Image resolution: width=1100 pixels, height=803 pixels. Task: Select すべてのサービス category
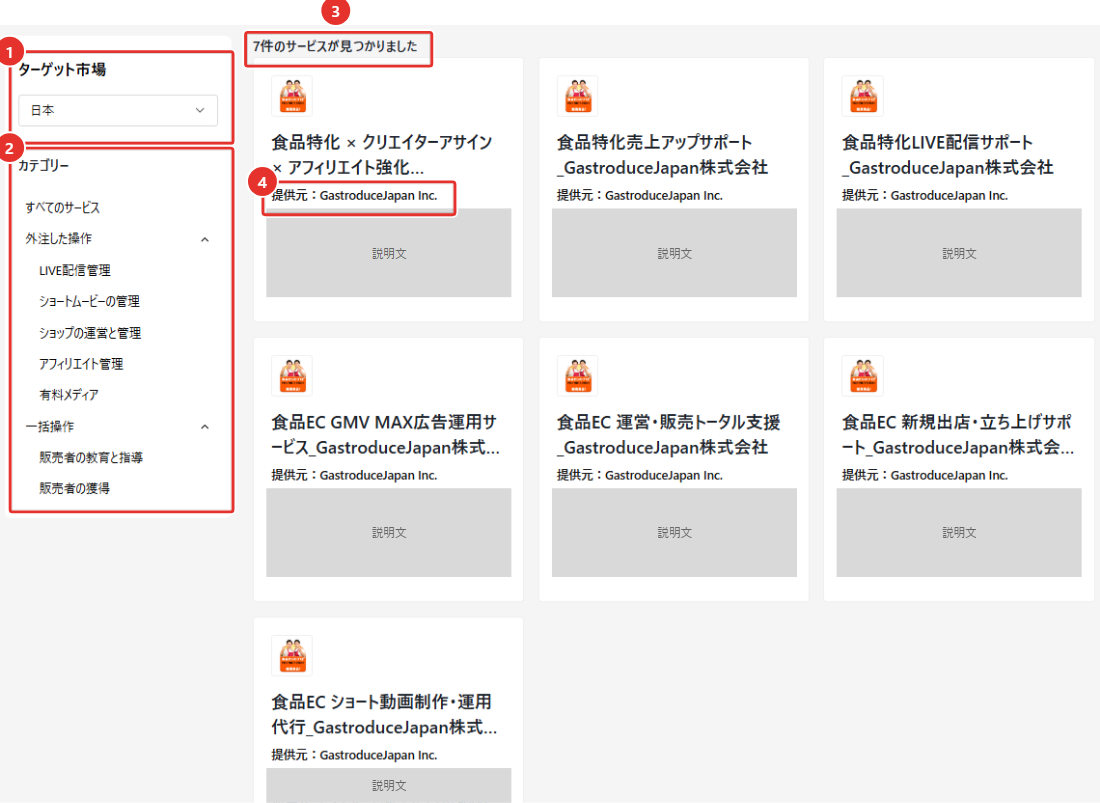pyautogui.click(x=62, y=208)
